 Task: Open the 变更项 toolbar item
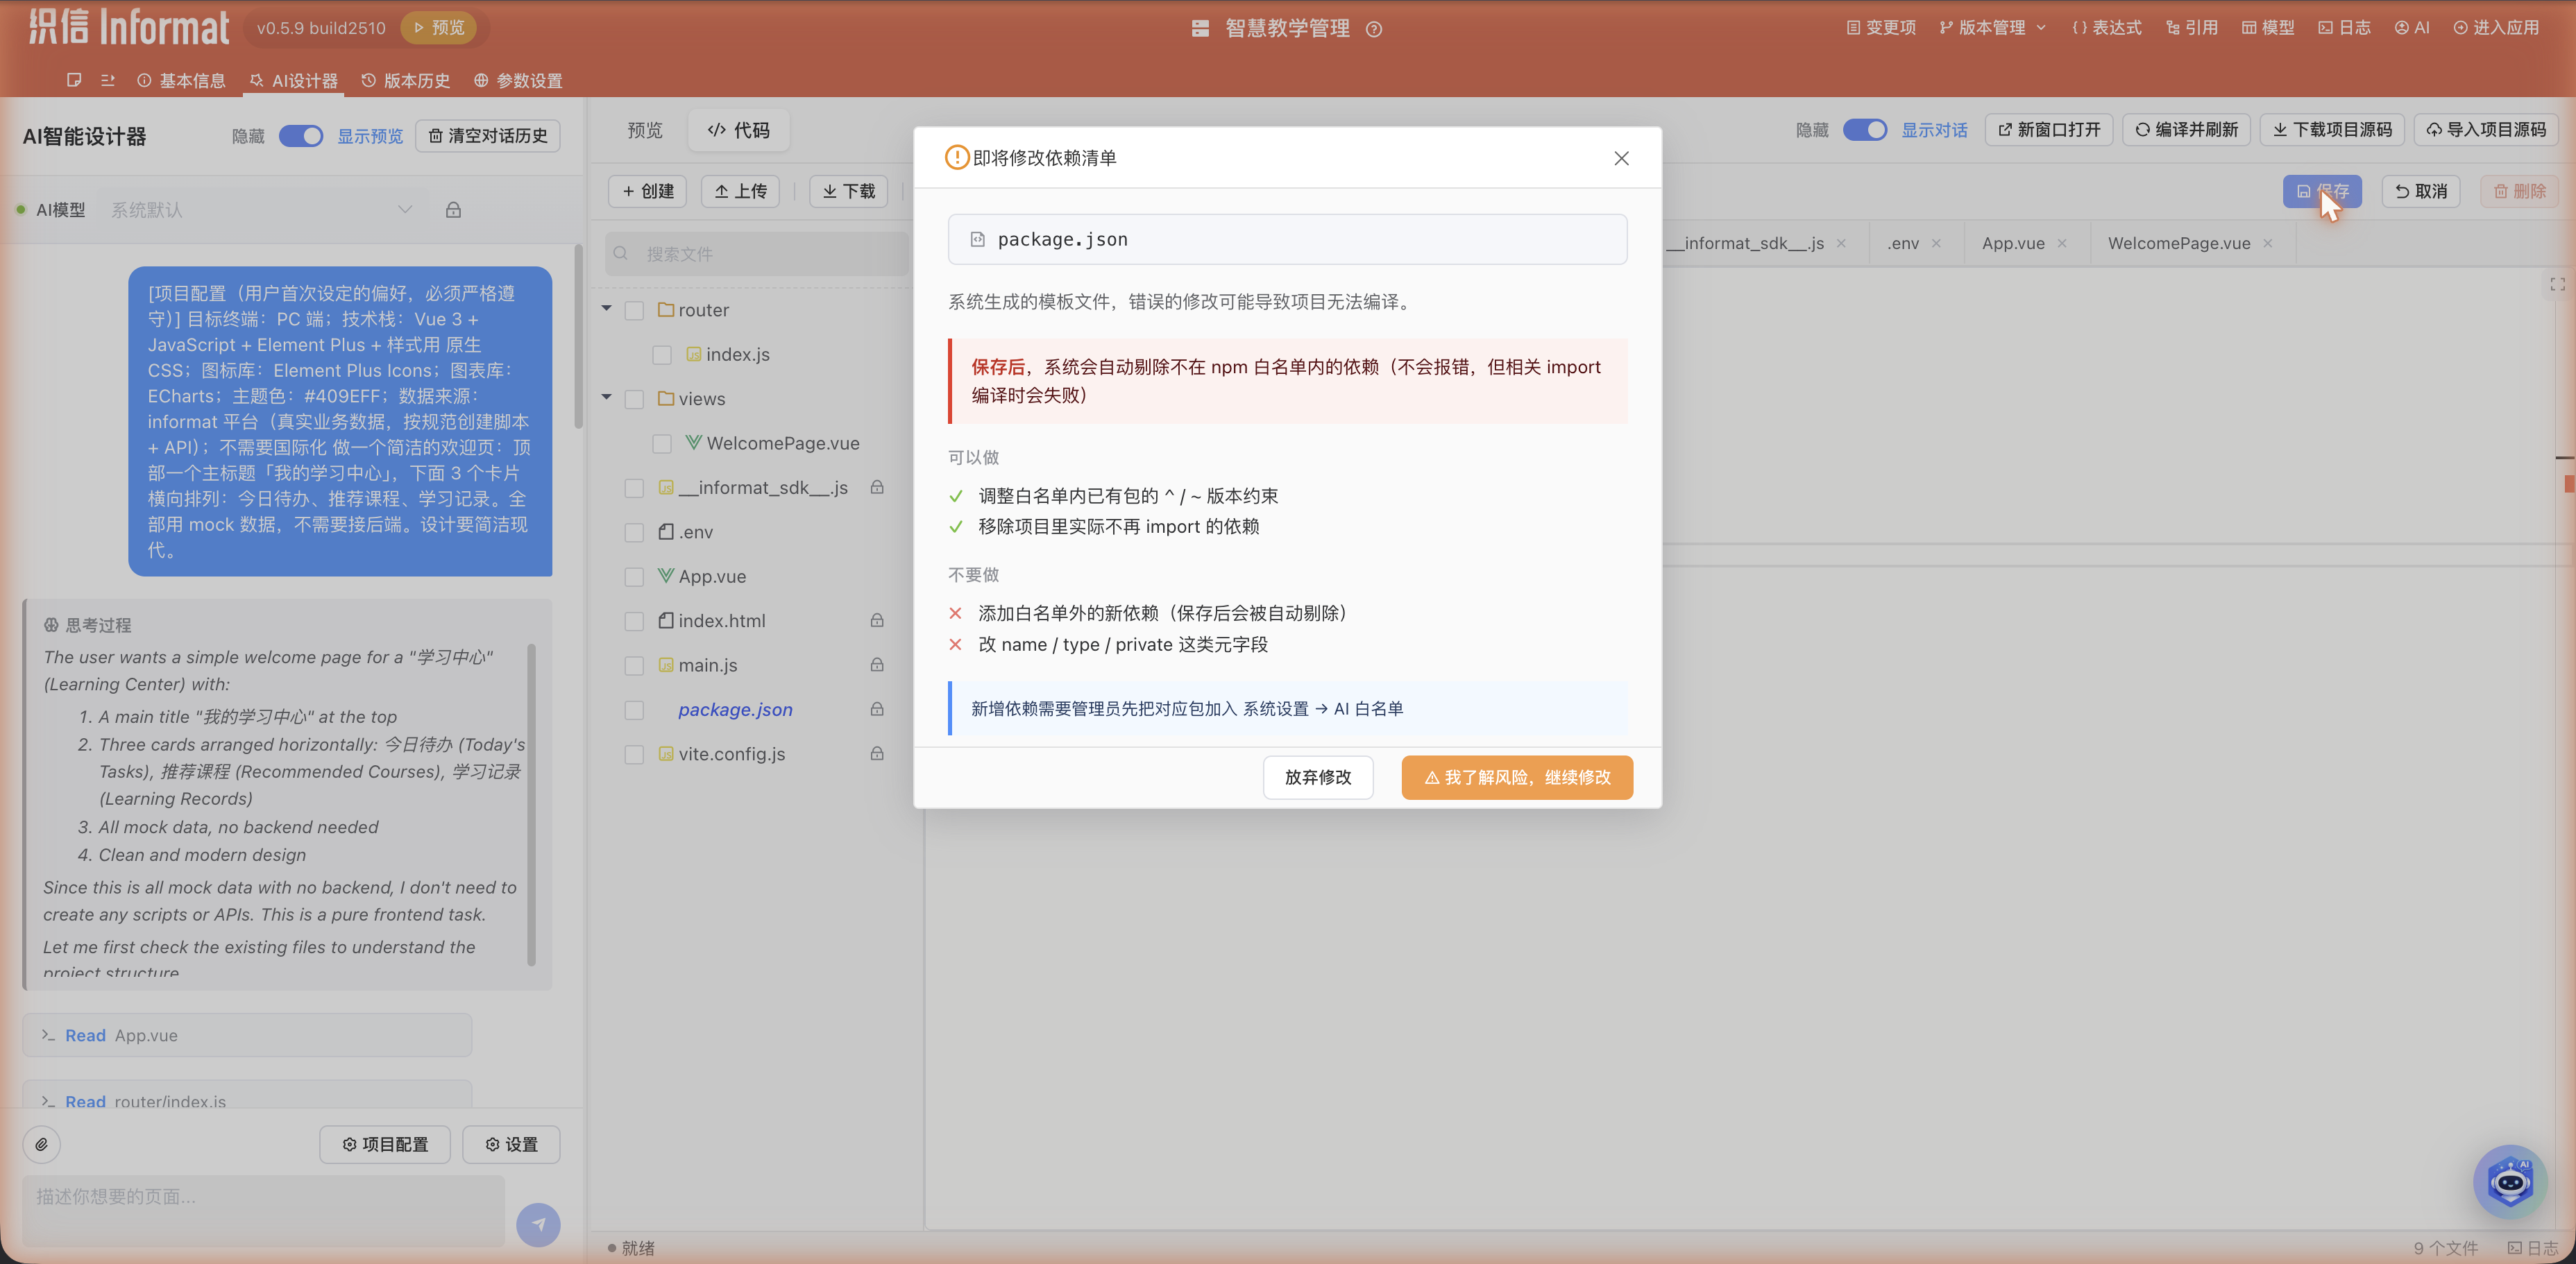point(1880,28)
